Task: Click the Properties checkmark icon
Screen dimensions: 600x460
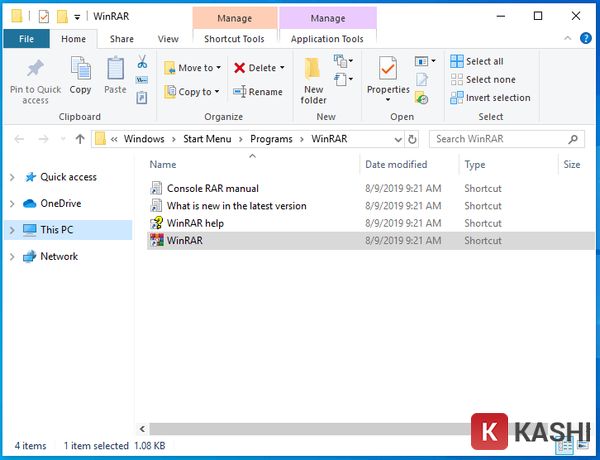Action: (x=388, y=68)
